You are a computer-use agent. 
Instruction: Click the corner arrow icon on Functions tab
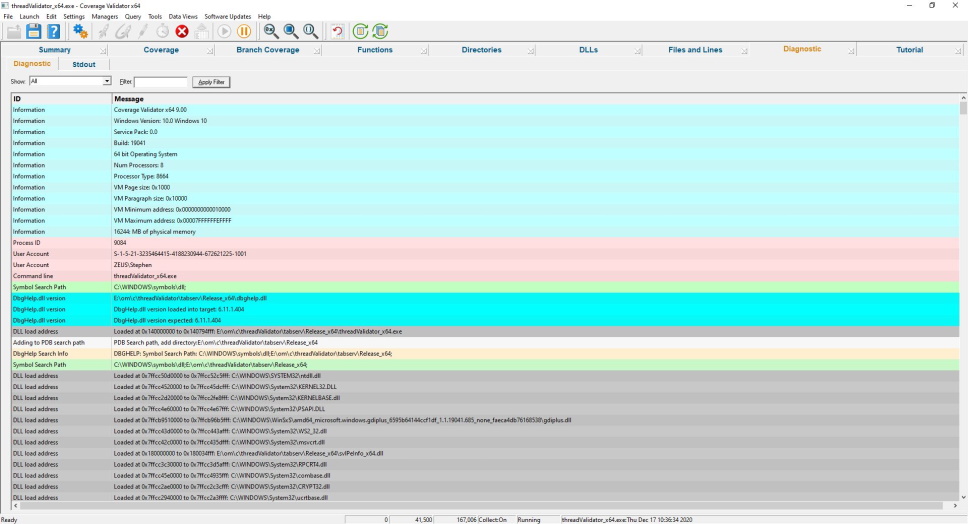pos(424,51)
